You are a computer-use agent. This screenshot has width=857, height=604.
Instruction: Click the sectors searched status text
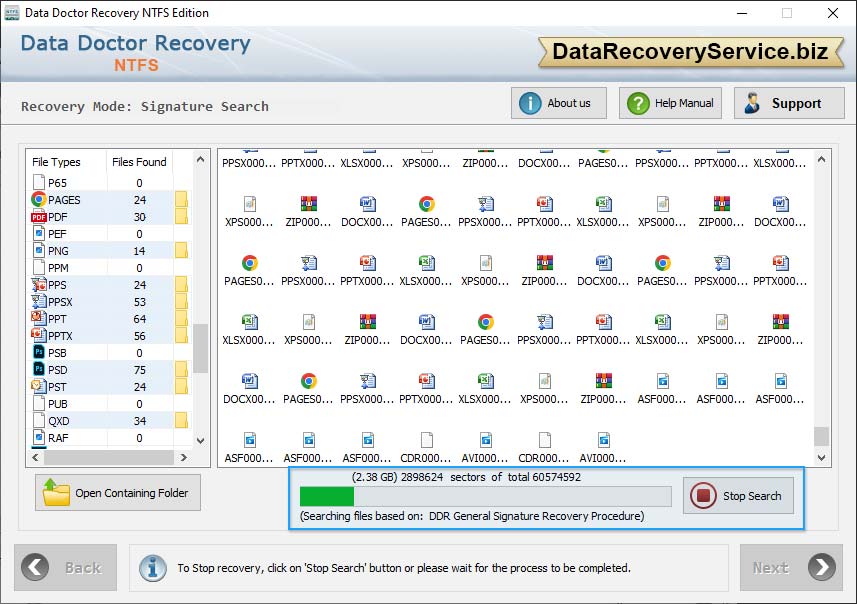coord(466,477)
